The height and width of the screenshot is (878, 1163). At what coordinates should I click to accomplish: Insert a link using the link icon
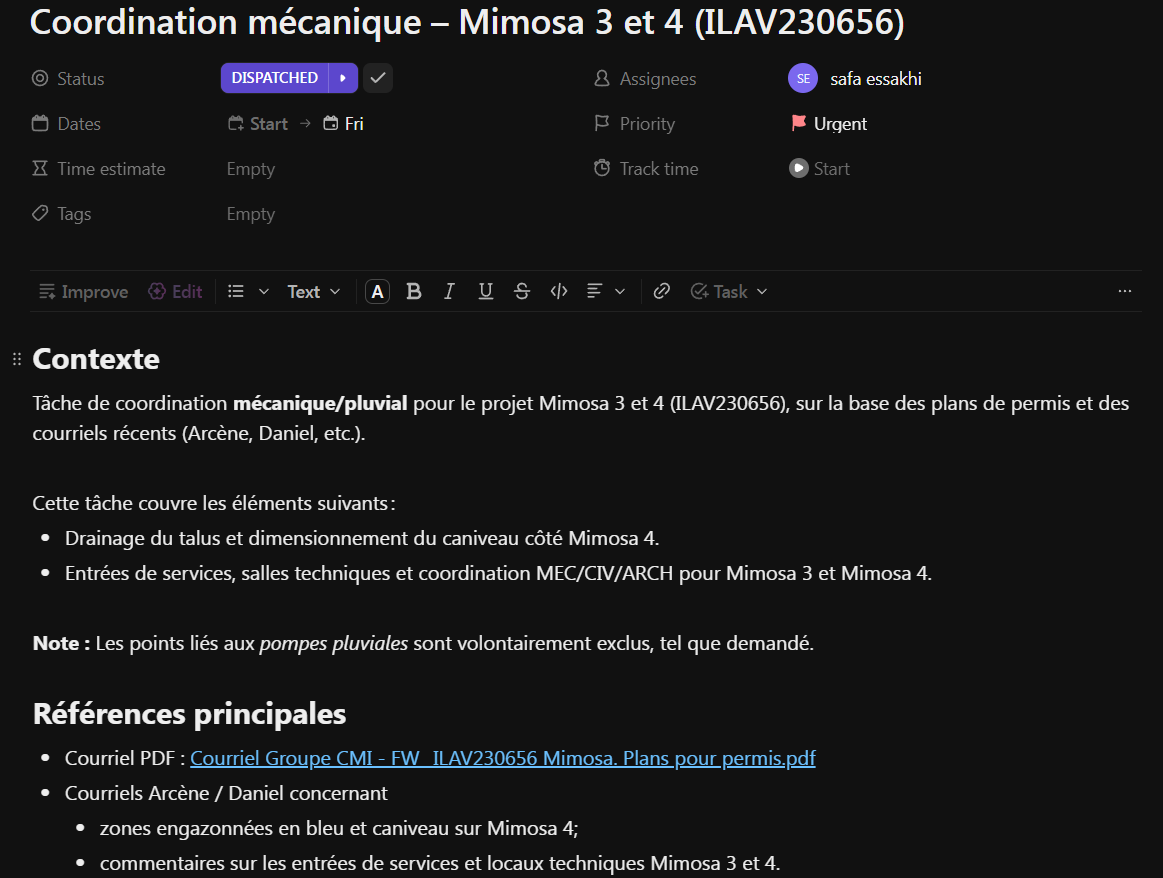pyautogui.click(x=661, y=292)
